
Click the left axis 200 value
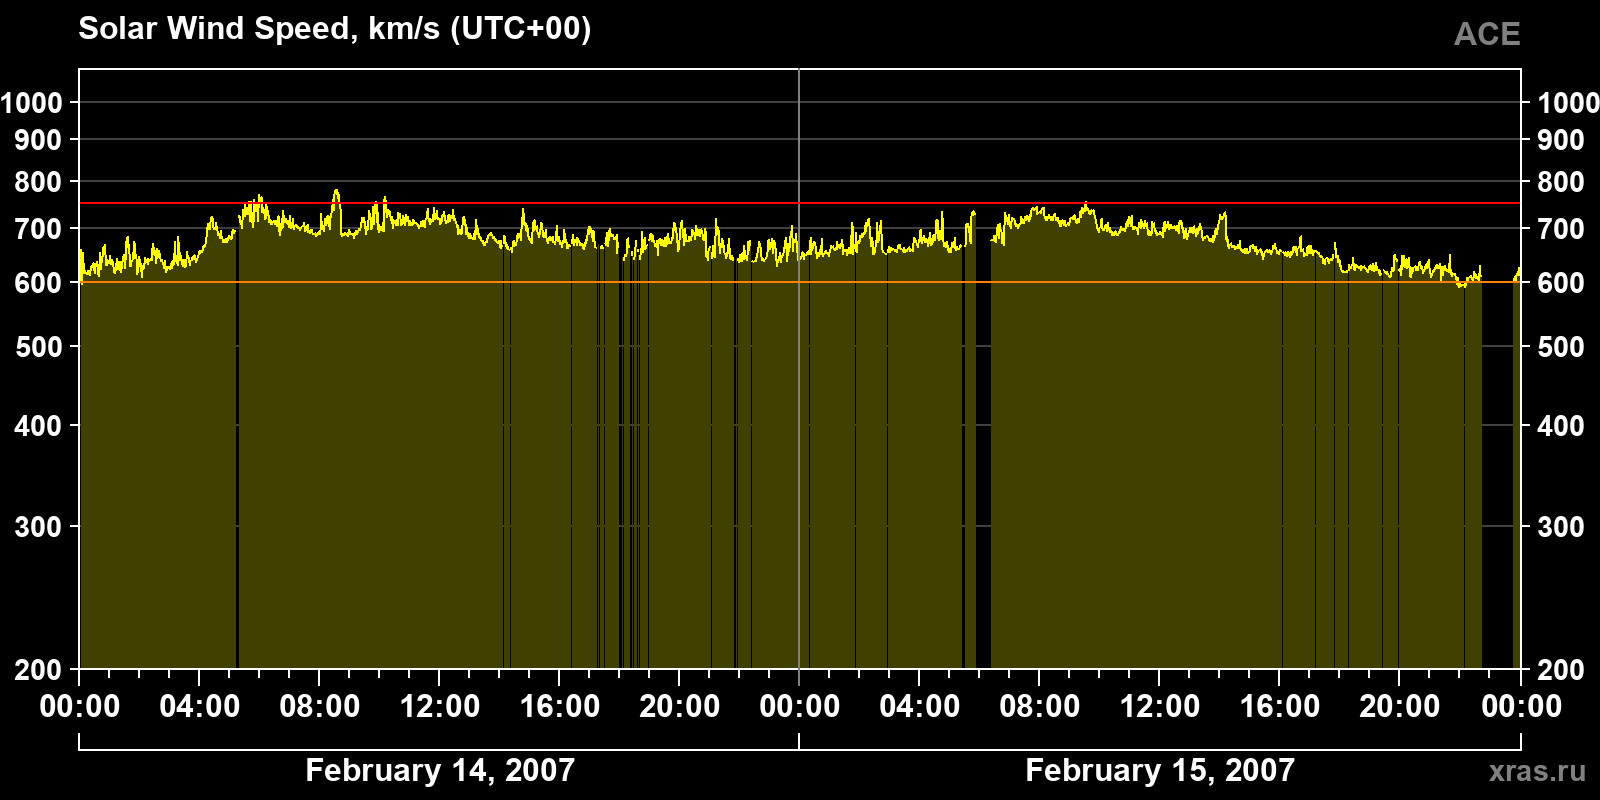coord(38,670)
